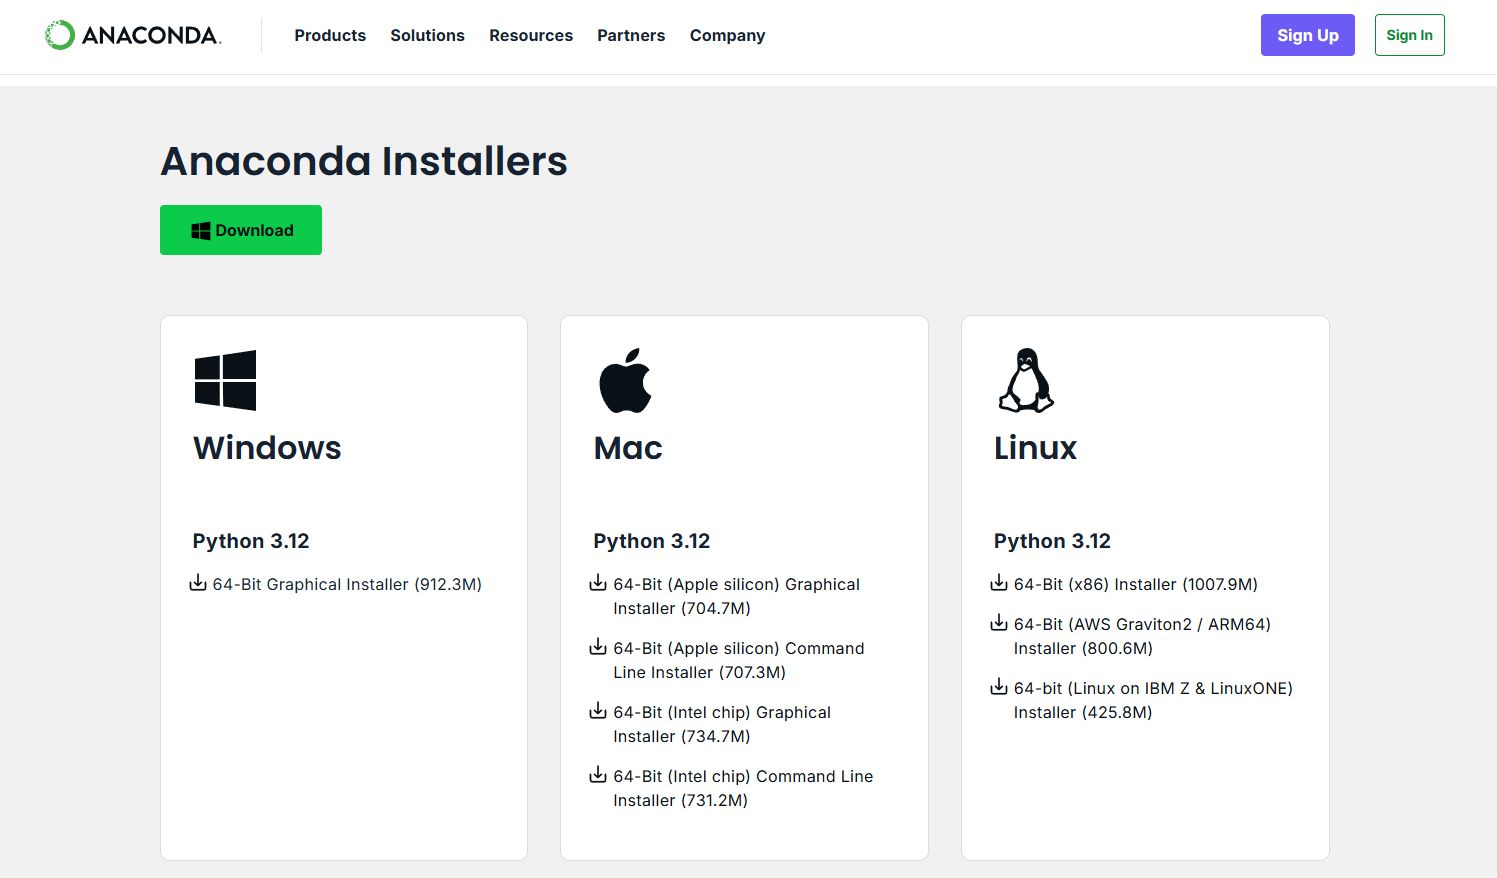Click the Anaconda logo in the header
Viewport: 1497px width, 878px height.
pos(133,35)
